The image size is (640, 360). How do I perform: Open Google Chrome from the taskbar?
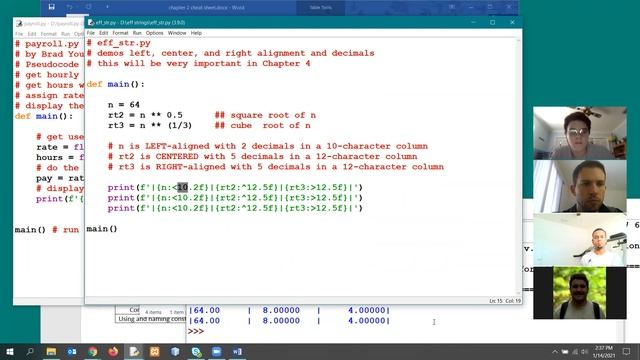point(93,351)
